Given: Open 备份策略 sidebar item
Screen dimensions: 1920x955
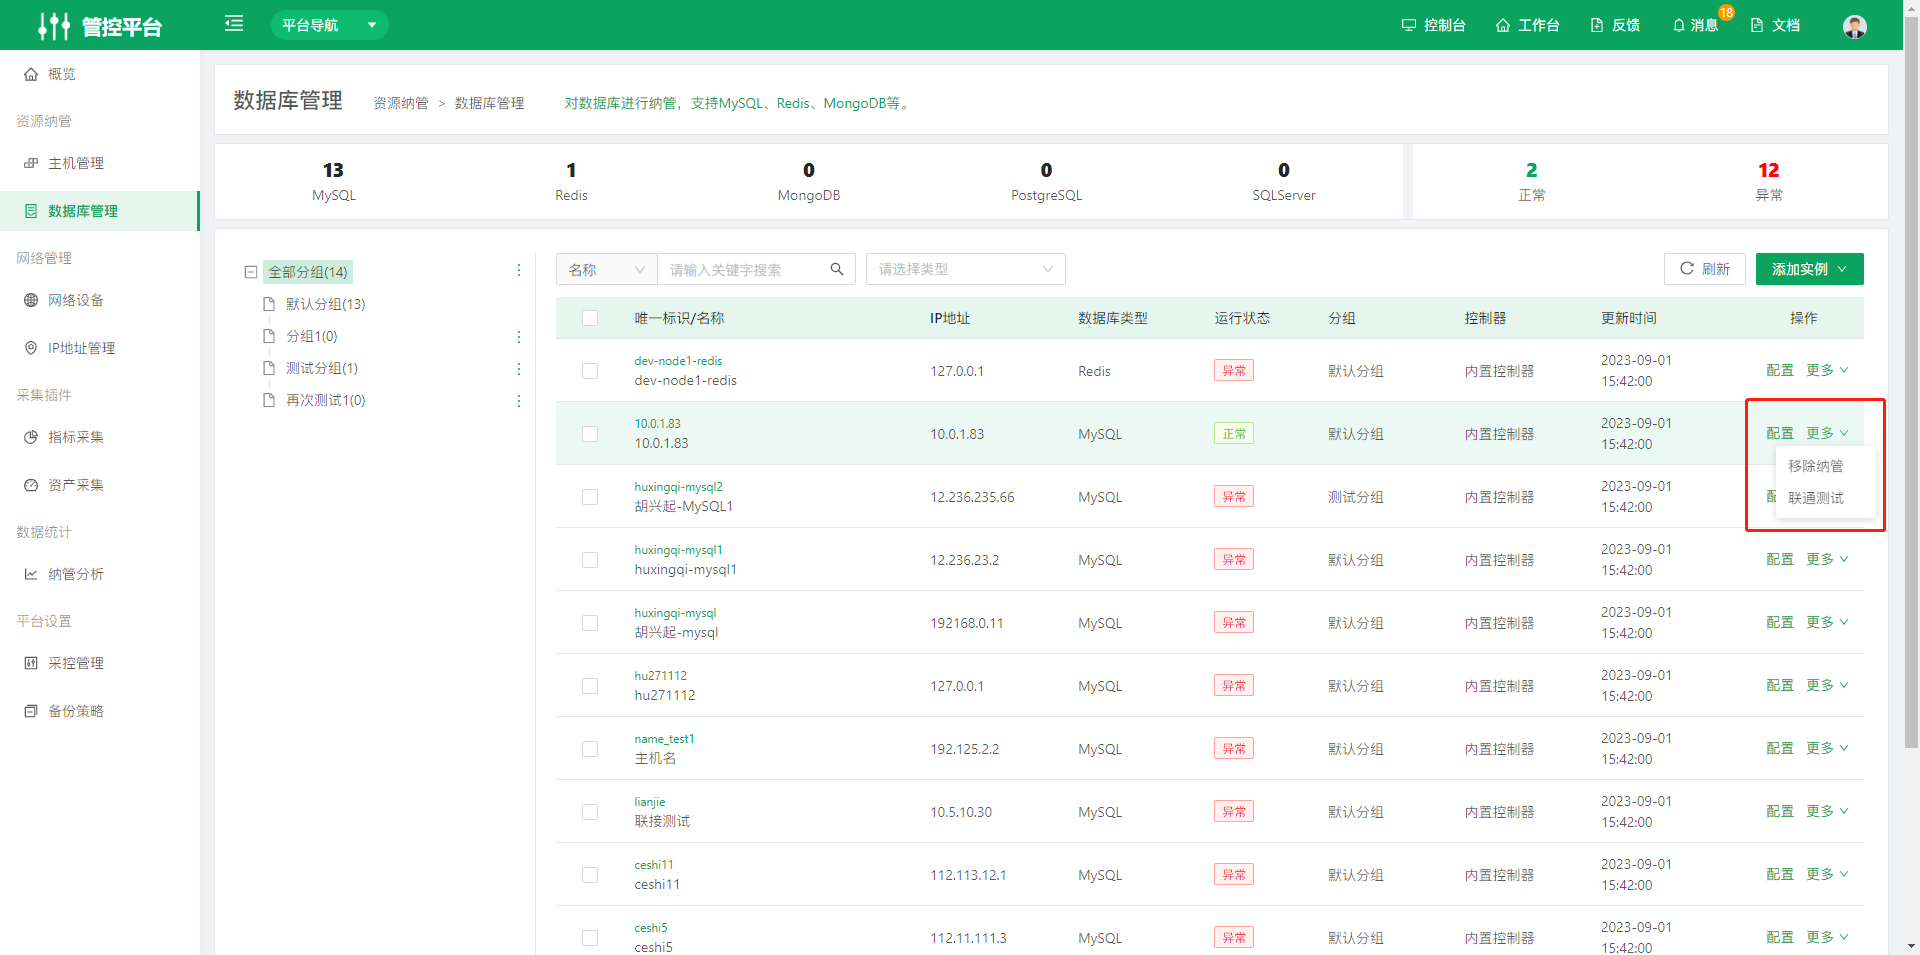Looking at the screenshot, I should coord(100,711).
